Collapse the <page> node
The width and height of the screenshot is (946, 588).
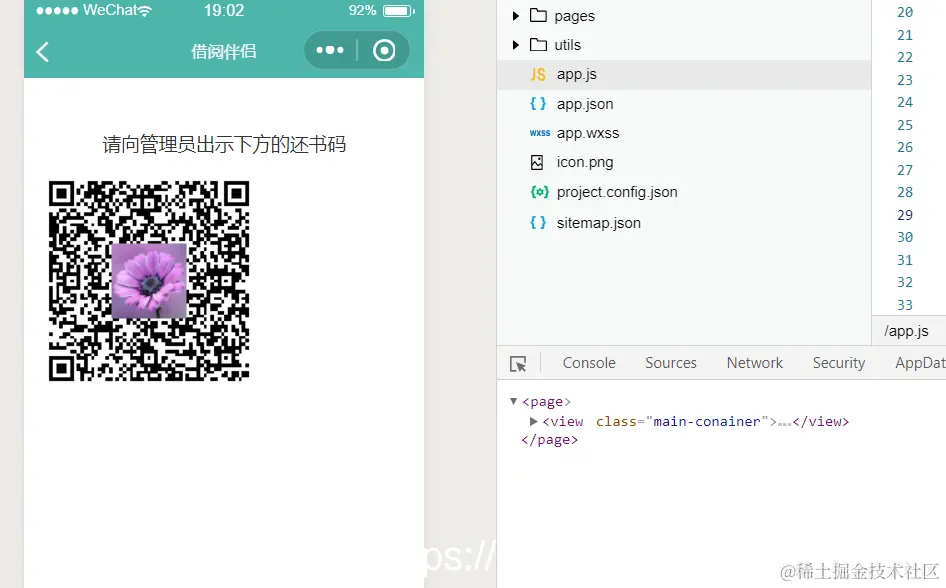click(x=513, y=401)
